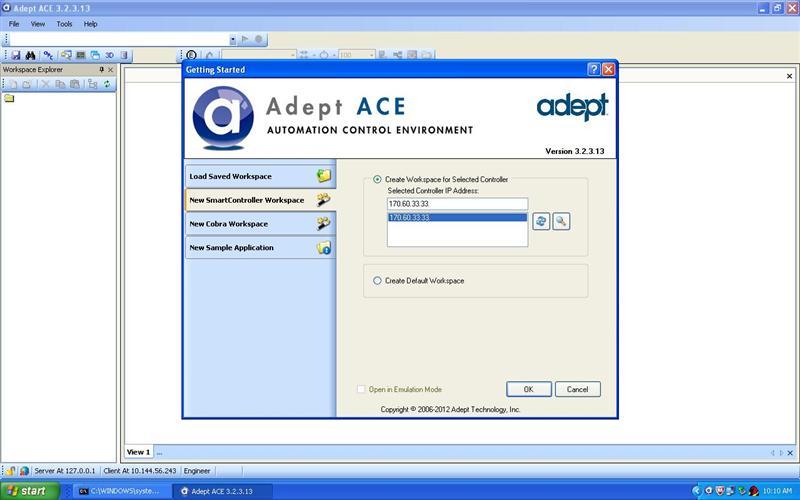Image resolution: width=800 pixels, height=500 pixels.
Task: Toggle the Open in Emulation Mode checkbox
Action: (361, 389)
